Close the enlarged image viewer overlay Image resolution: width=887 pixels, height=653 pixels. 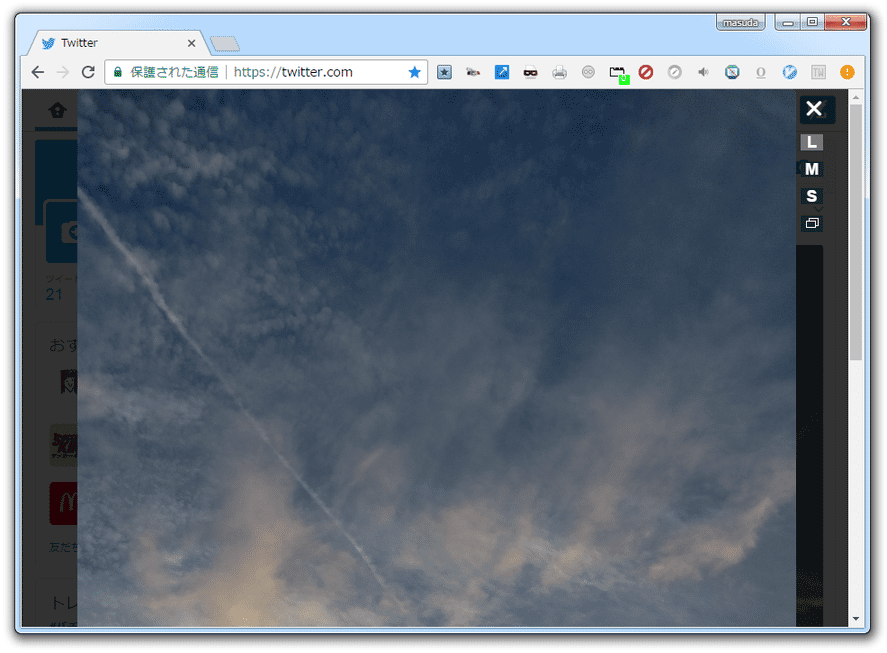[x=814, y=109]
